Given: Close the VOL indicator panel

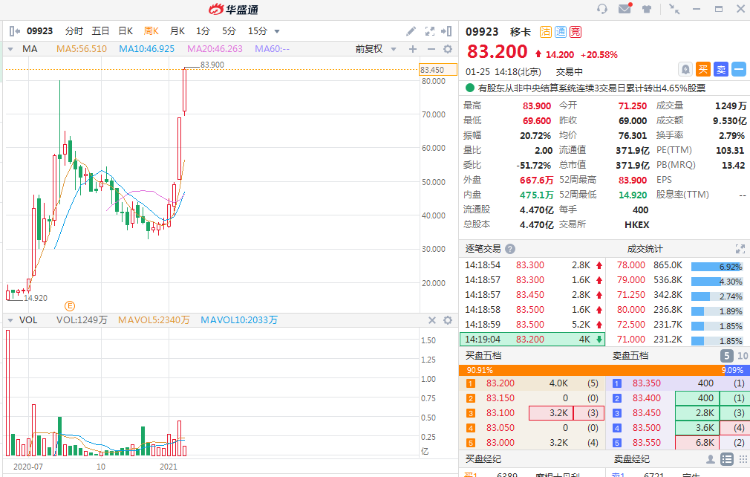Looking at the screenshot, I should click(x=432, y=320).
